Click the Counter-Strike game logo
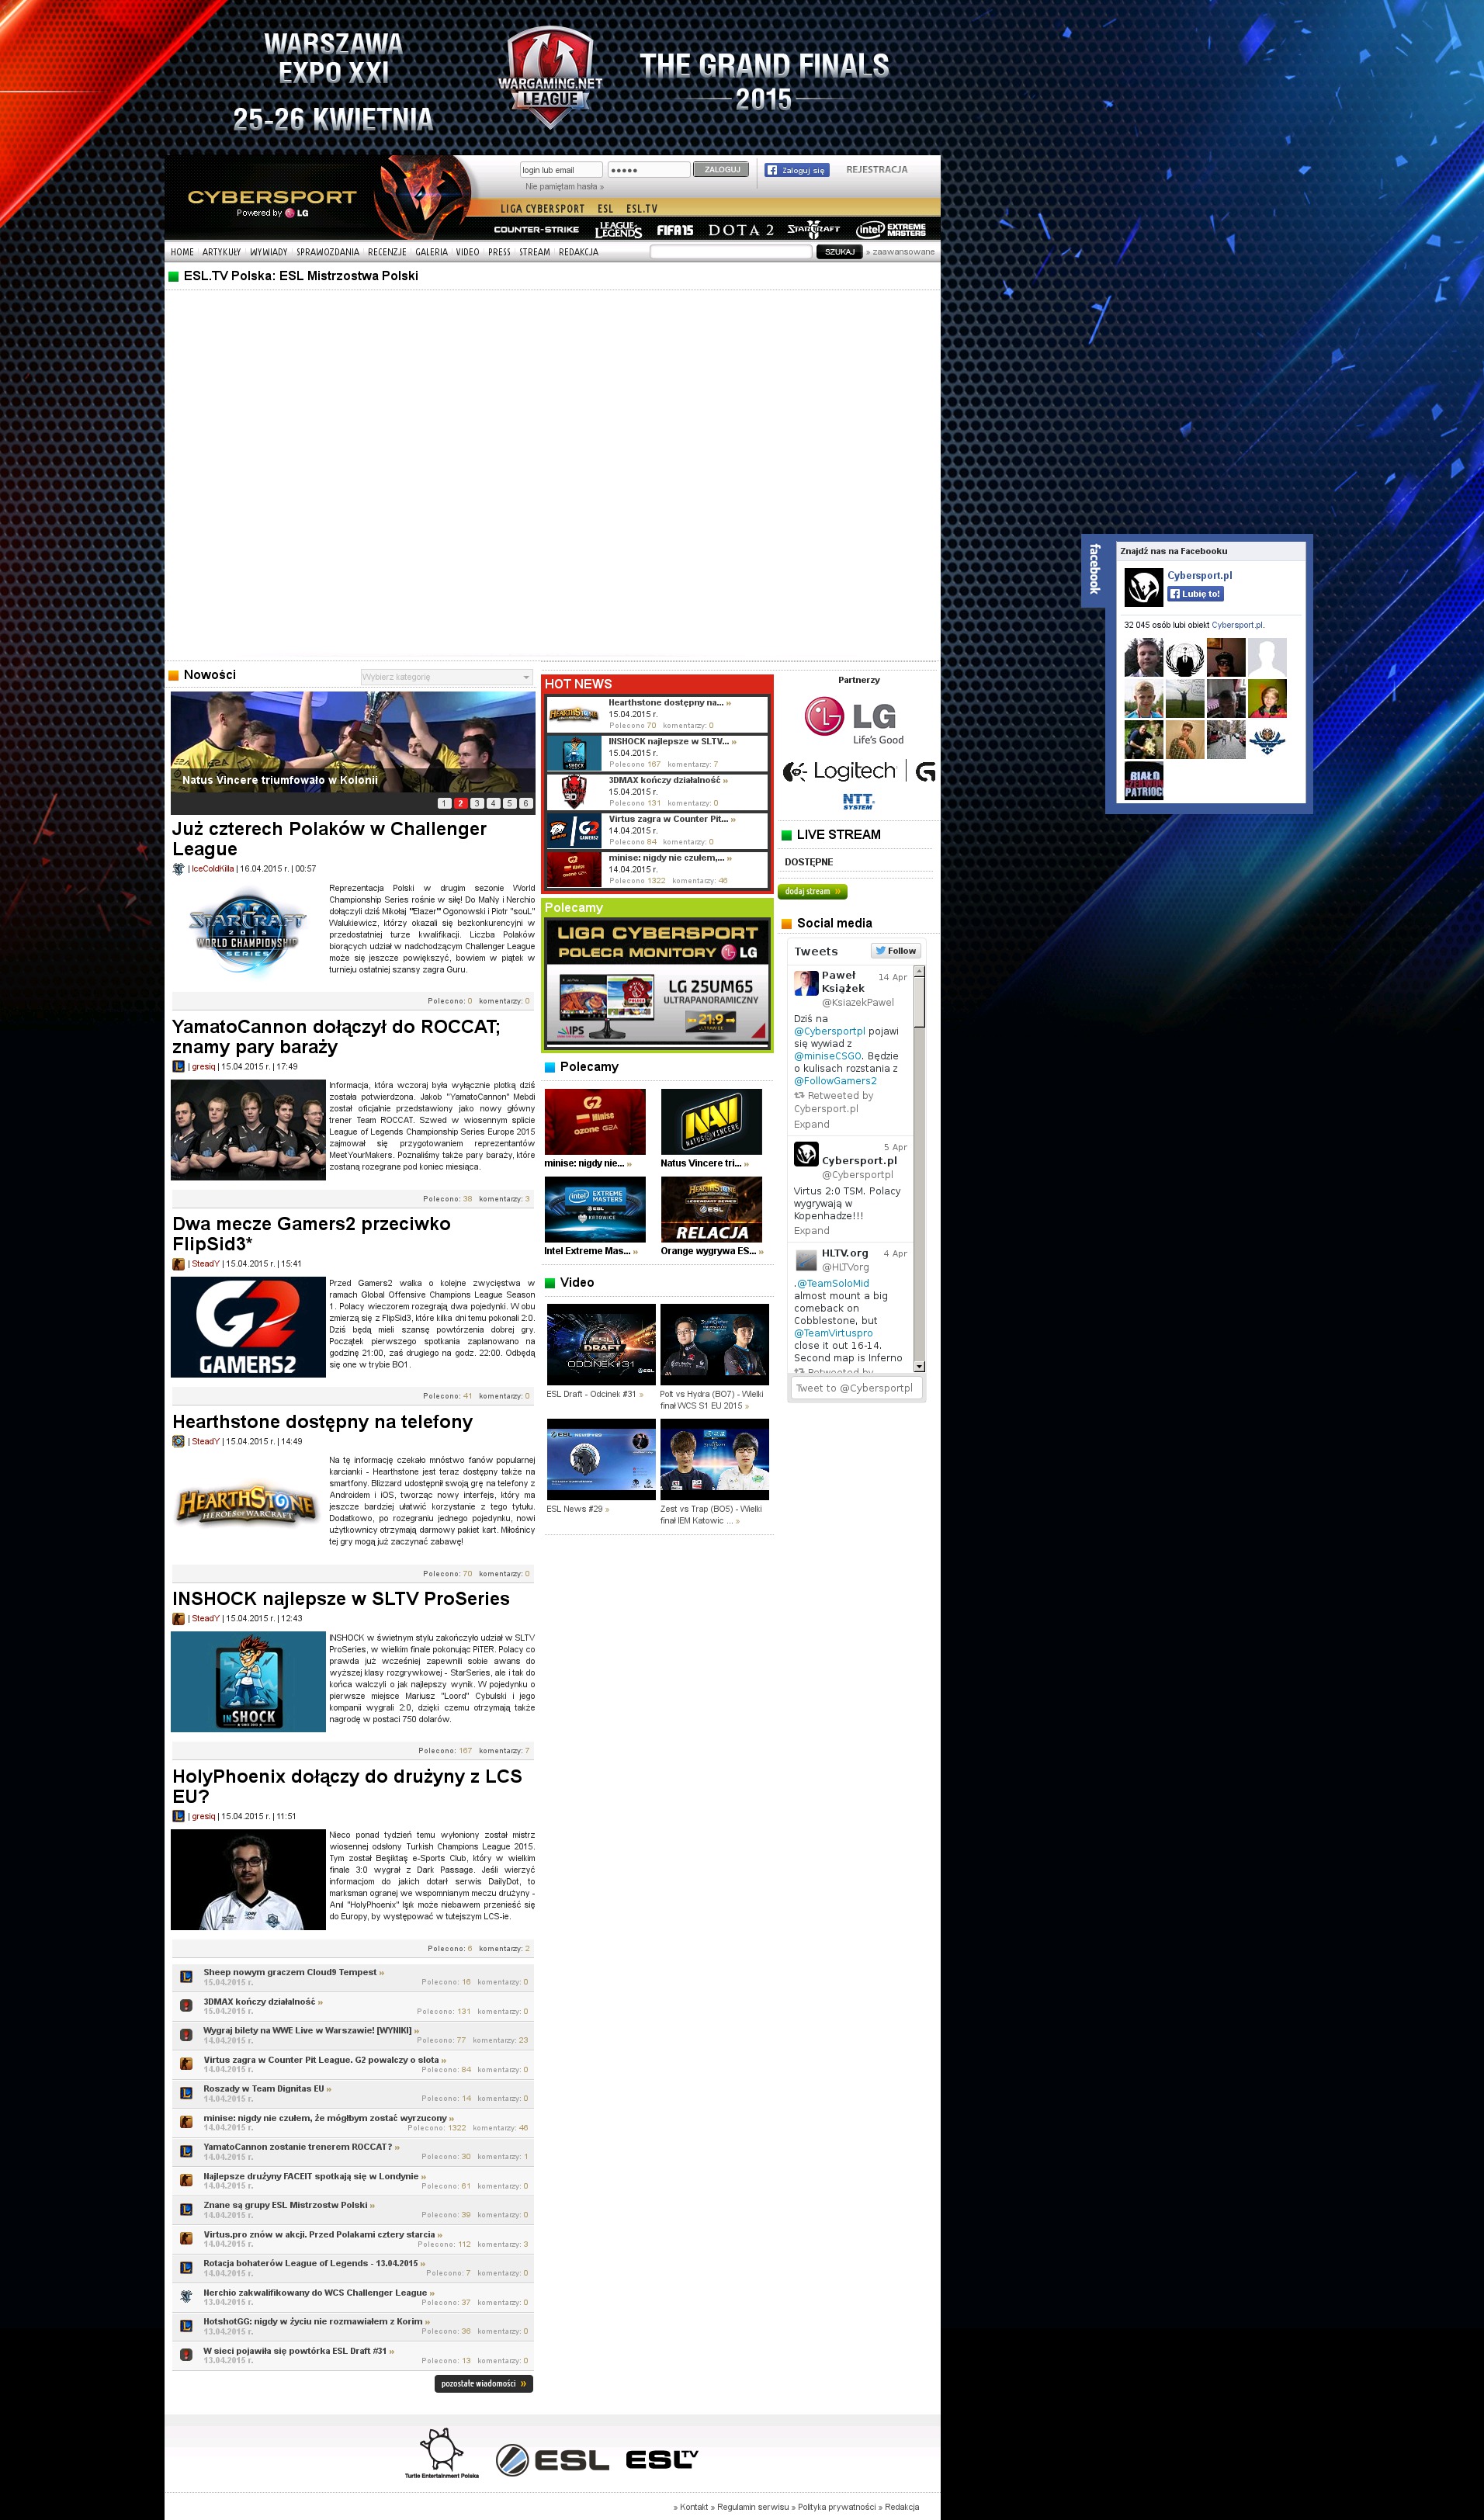The image size is (1484, 2520). click(x=536, y=230)
